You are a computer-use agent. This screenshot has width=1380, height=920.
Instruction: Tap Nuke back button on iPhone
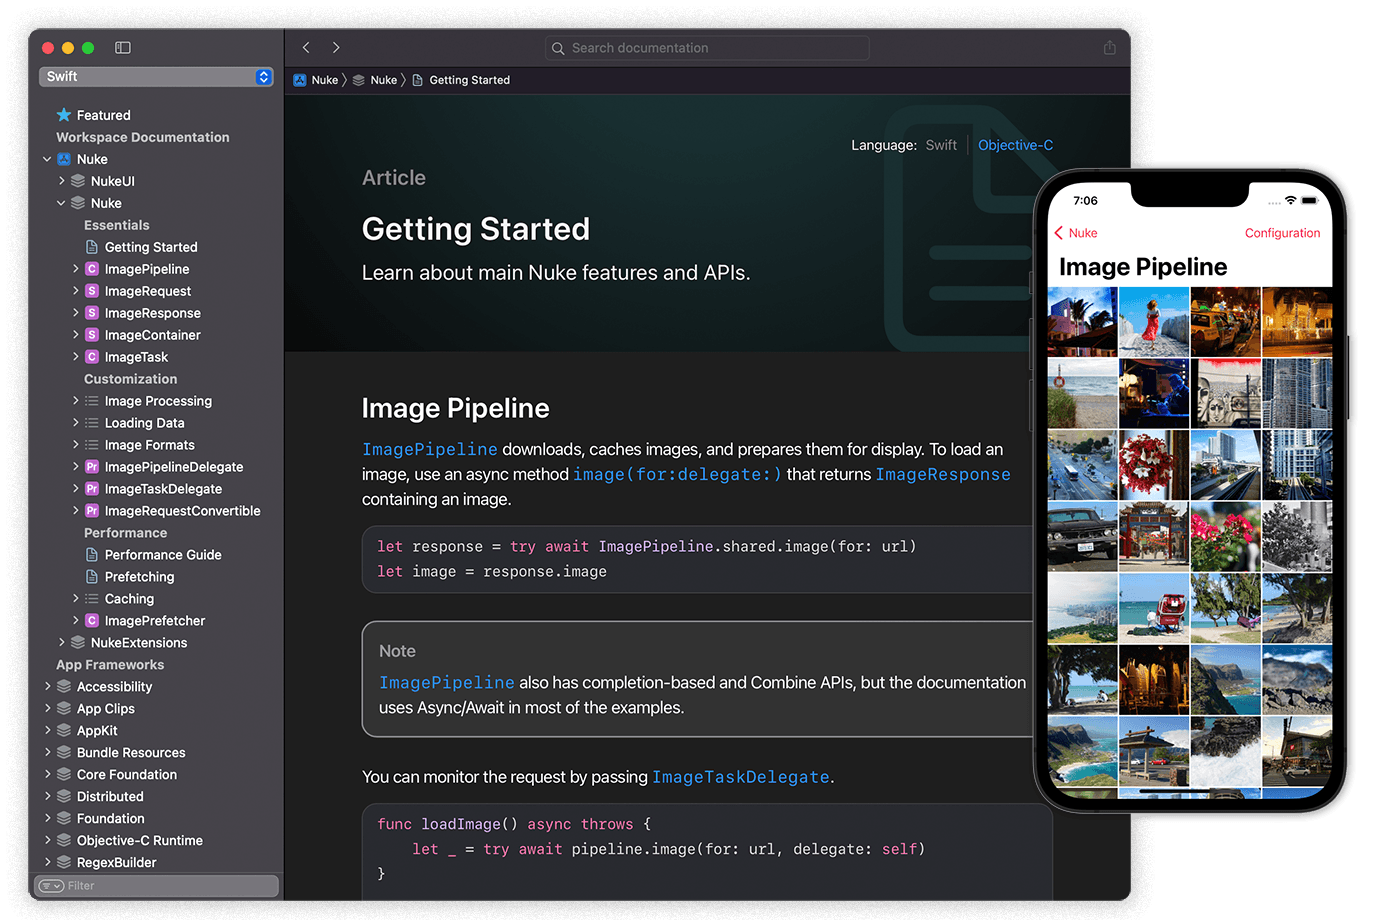click(1076, 233)
